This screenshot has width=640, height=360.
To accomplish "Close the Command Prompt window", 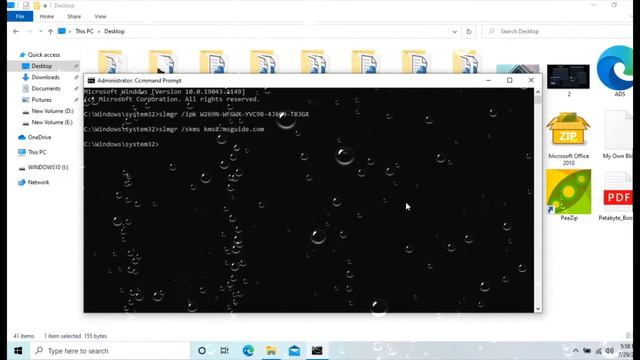I will [531, 80].
